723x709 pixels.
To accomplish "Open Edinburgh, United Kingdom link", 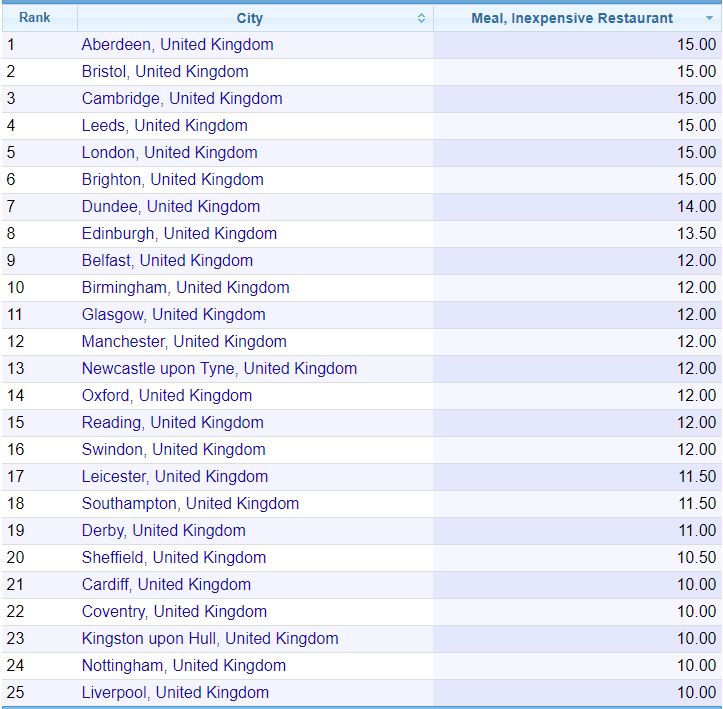I will point(179,233).
